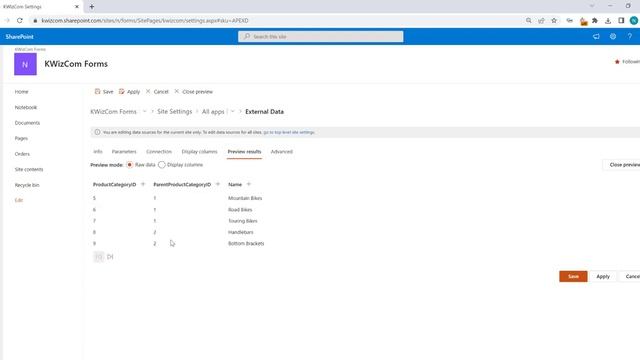Open a new browser tab with the plus

coord(92,7)
